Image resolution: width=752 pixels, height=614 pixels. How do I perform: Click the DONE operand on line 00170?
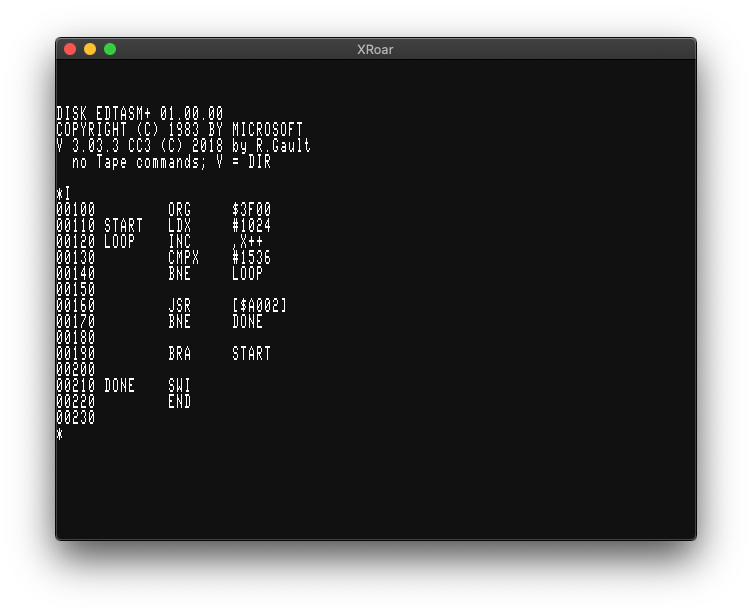pyautogui.click(x=247, y=321)
